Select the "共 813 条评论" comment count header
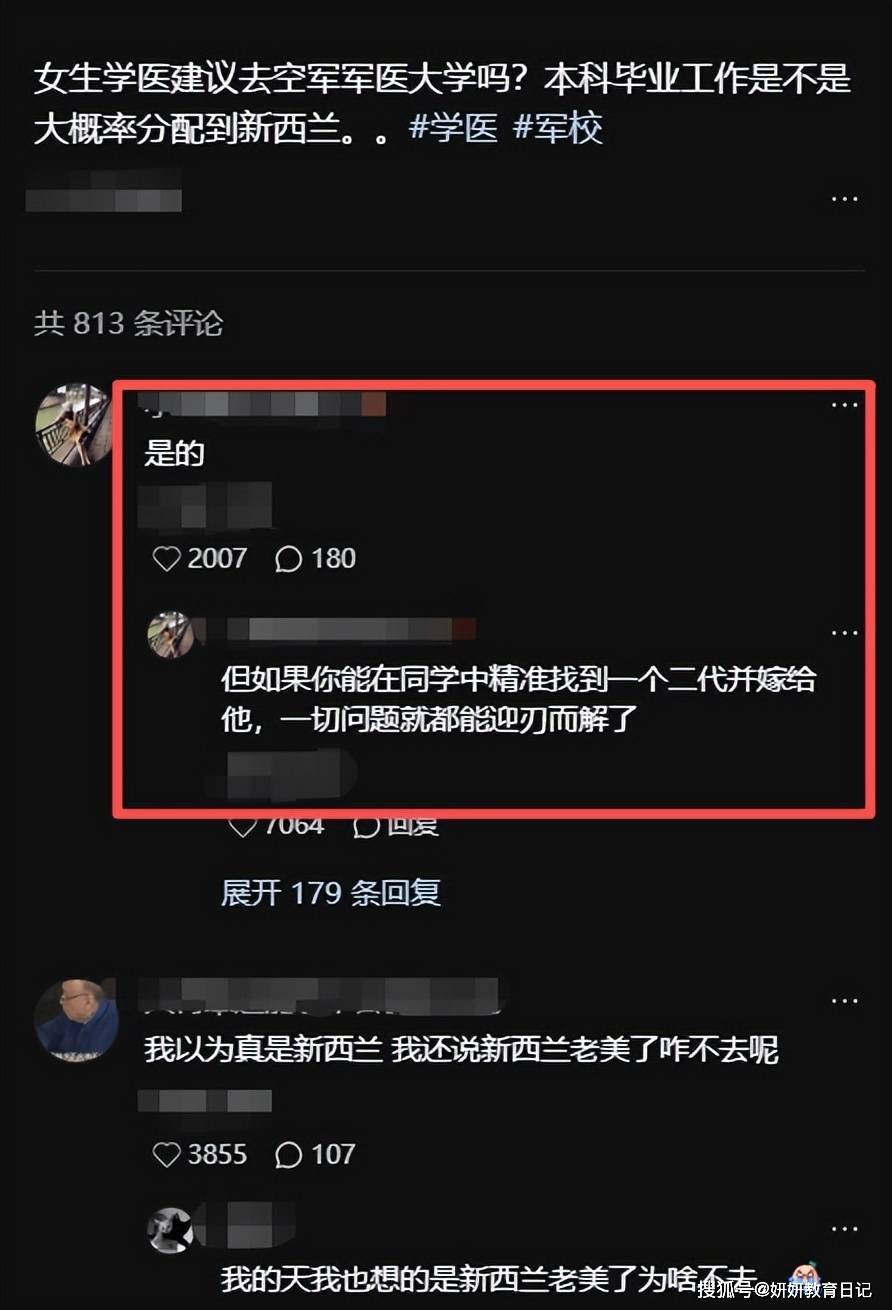 pyautogui.click(x=129, y=323)
